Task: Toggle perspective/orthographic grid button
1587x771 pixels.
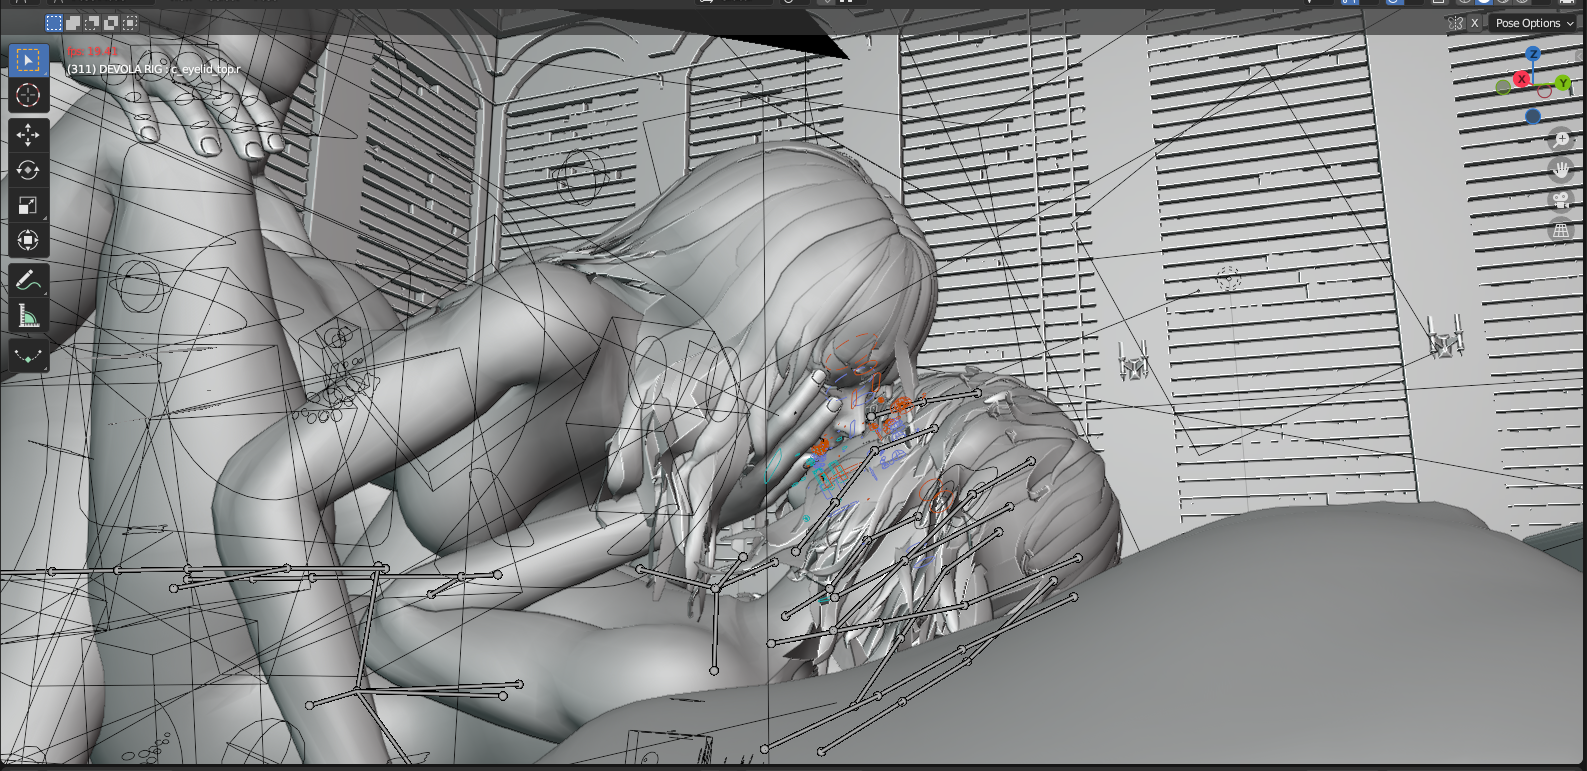Action: point(1560,231)
